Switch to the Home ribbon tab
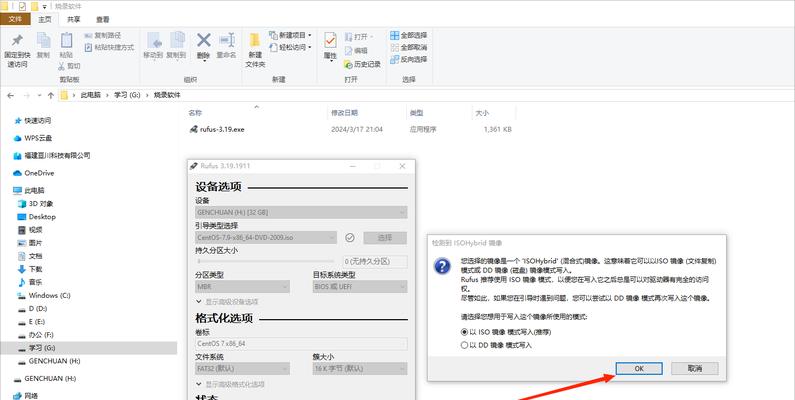The height and width of the screenshot is (400, 795). (45, 19)
